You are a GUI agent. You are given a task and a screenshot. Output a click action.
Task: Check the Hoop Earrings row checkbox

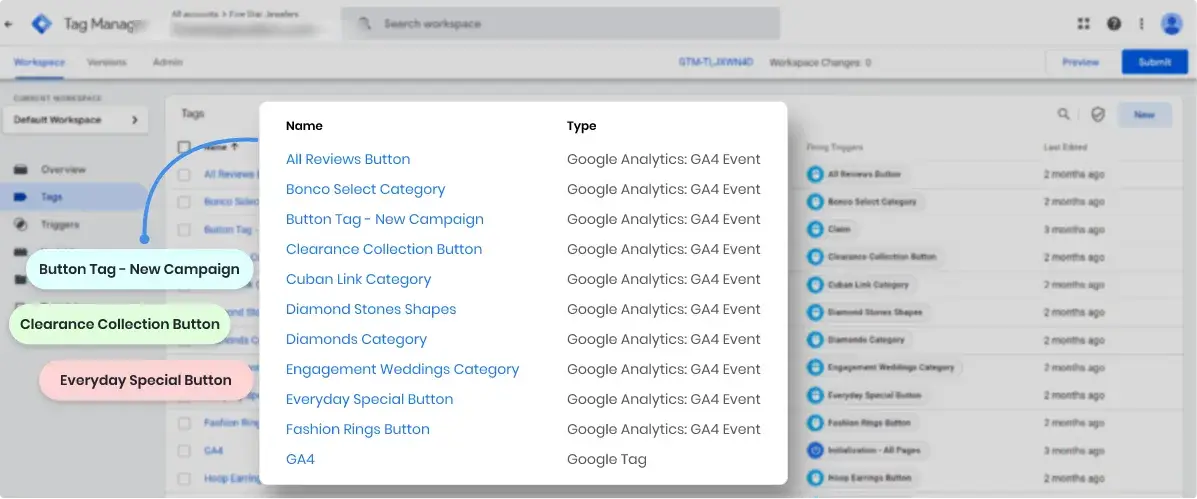(184, 478)
